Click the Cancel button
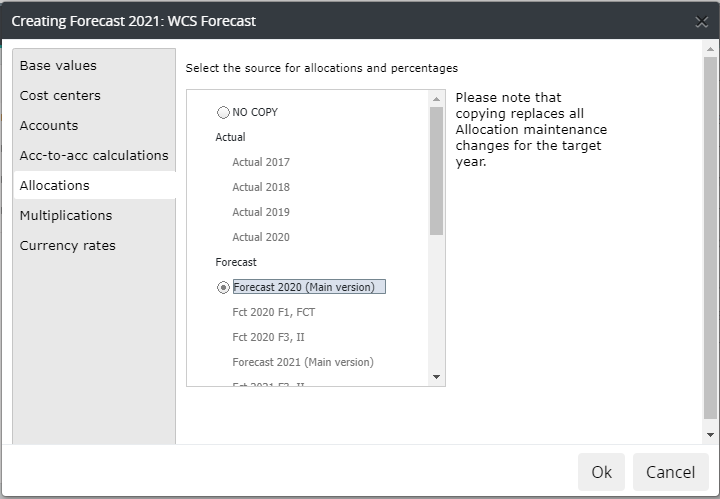The height and width of the screenshot is (499, 720). coord(670,472)
